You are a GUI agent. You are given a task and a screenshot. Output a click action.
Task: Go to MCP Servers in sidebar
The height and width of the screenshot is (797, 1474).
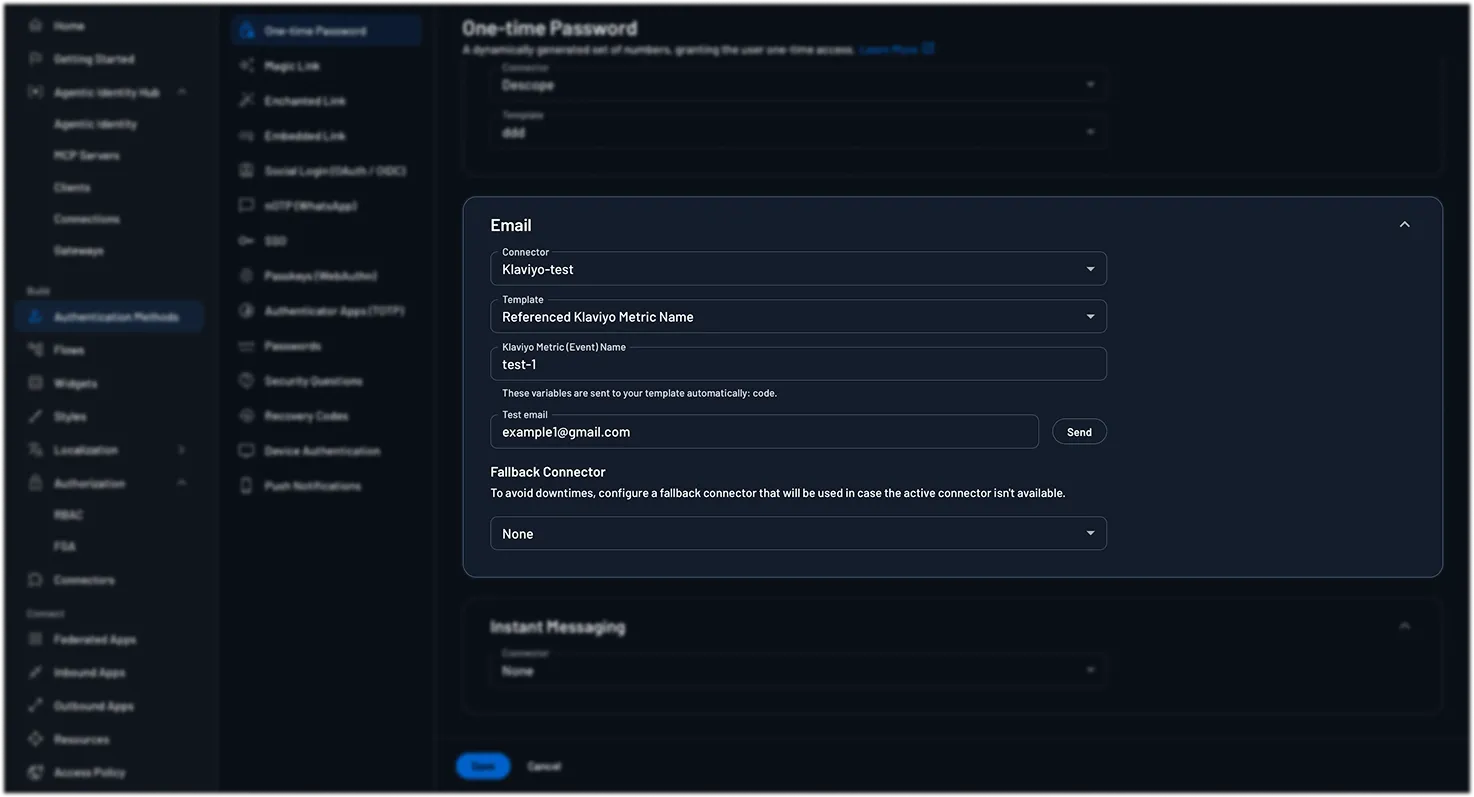[x=87, y=156]
